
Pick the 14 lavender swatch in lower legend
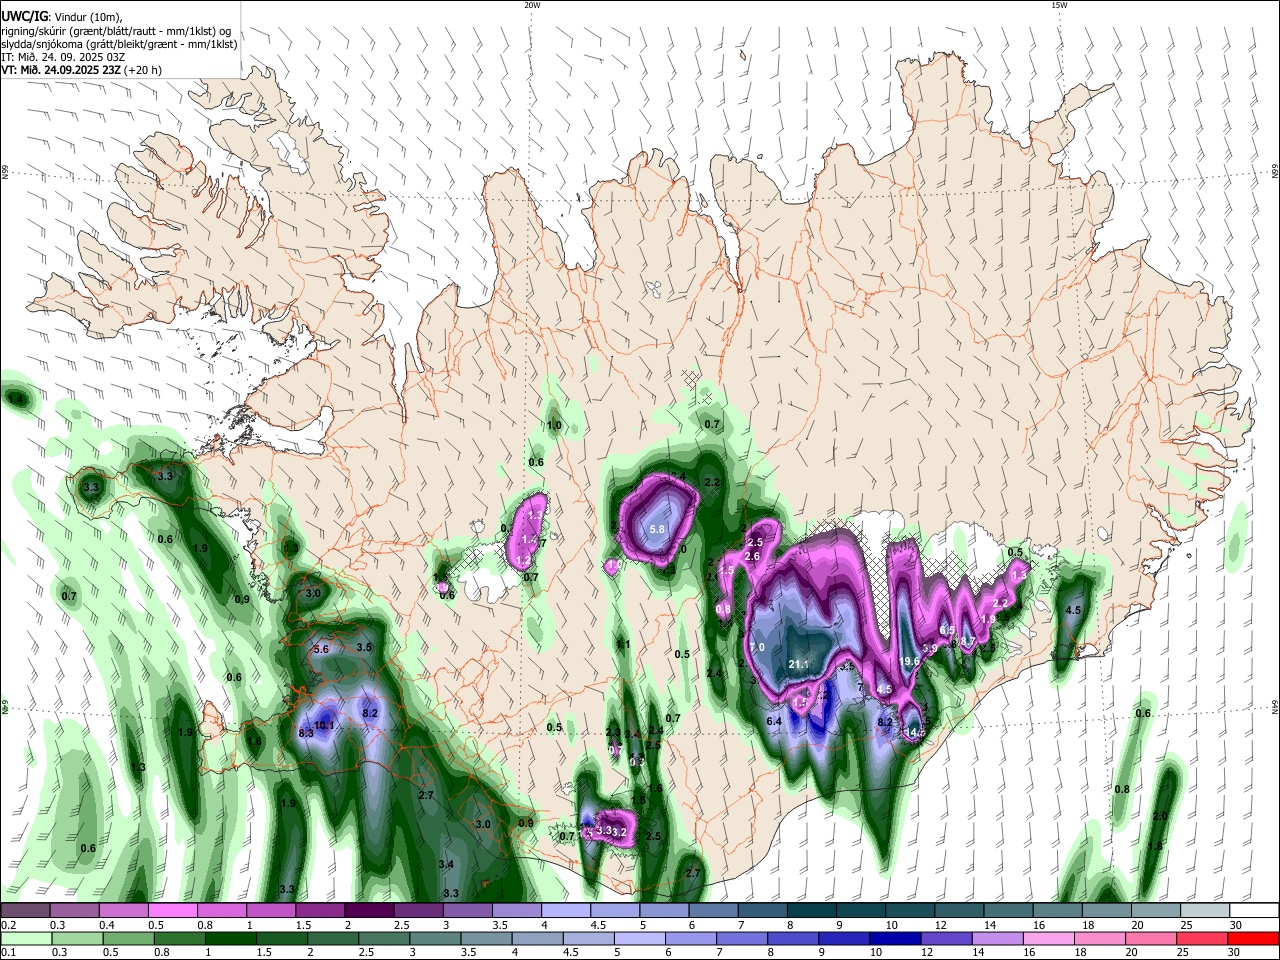coord(997,938)
